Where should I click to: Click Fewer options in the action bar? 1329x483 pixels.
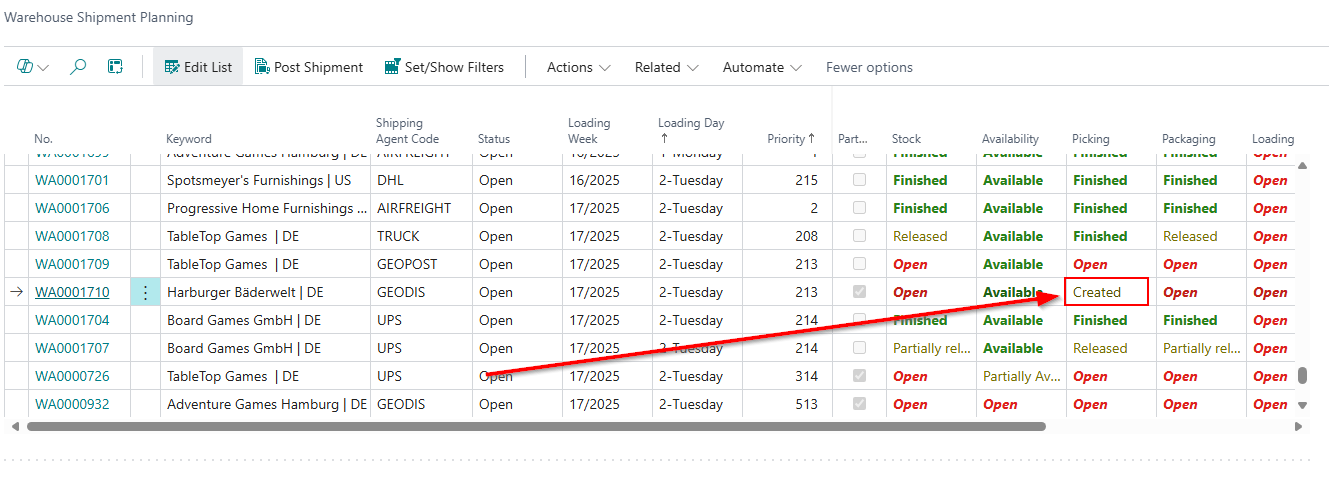point(869,67)
